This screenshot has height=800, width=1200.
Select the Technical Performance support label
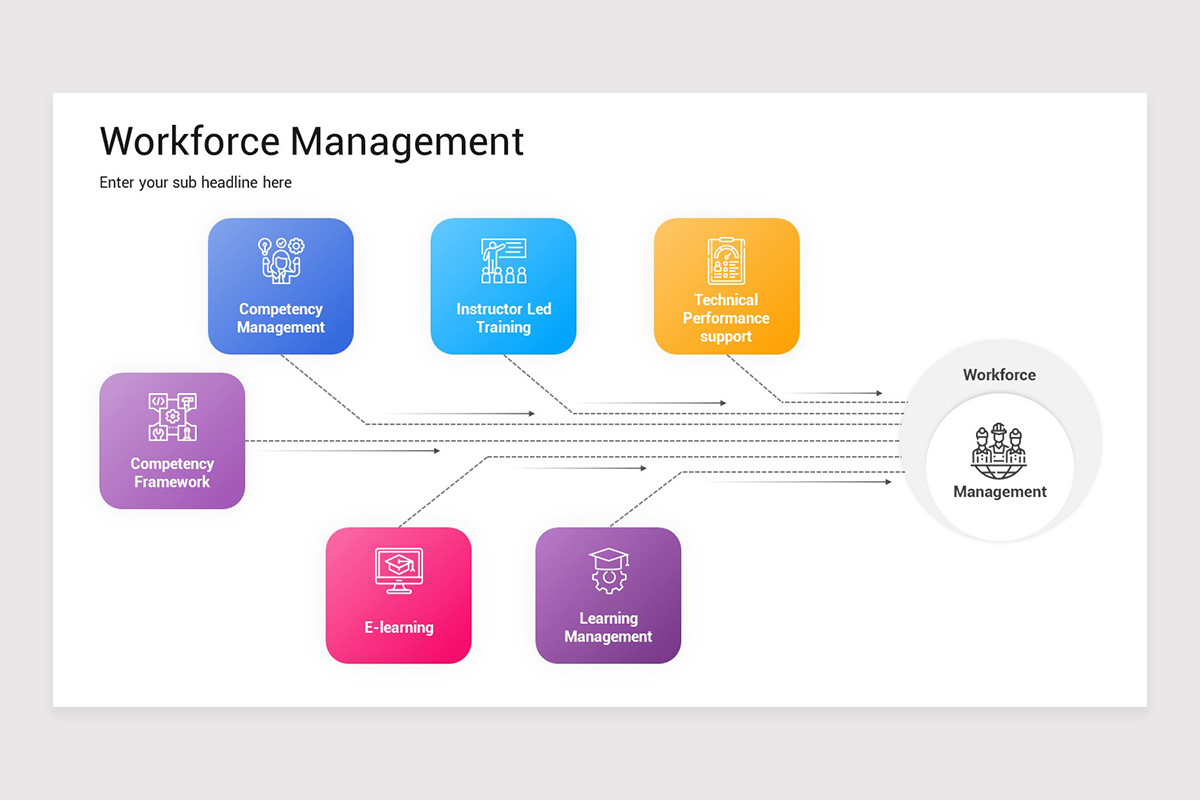[x=726, y=317]
